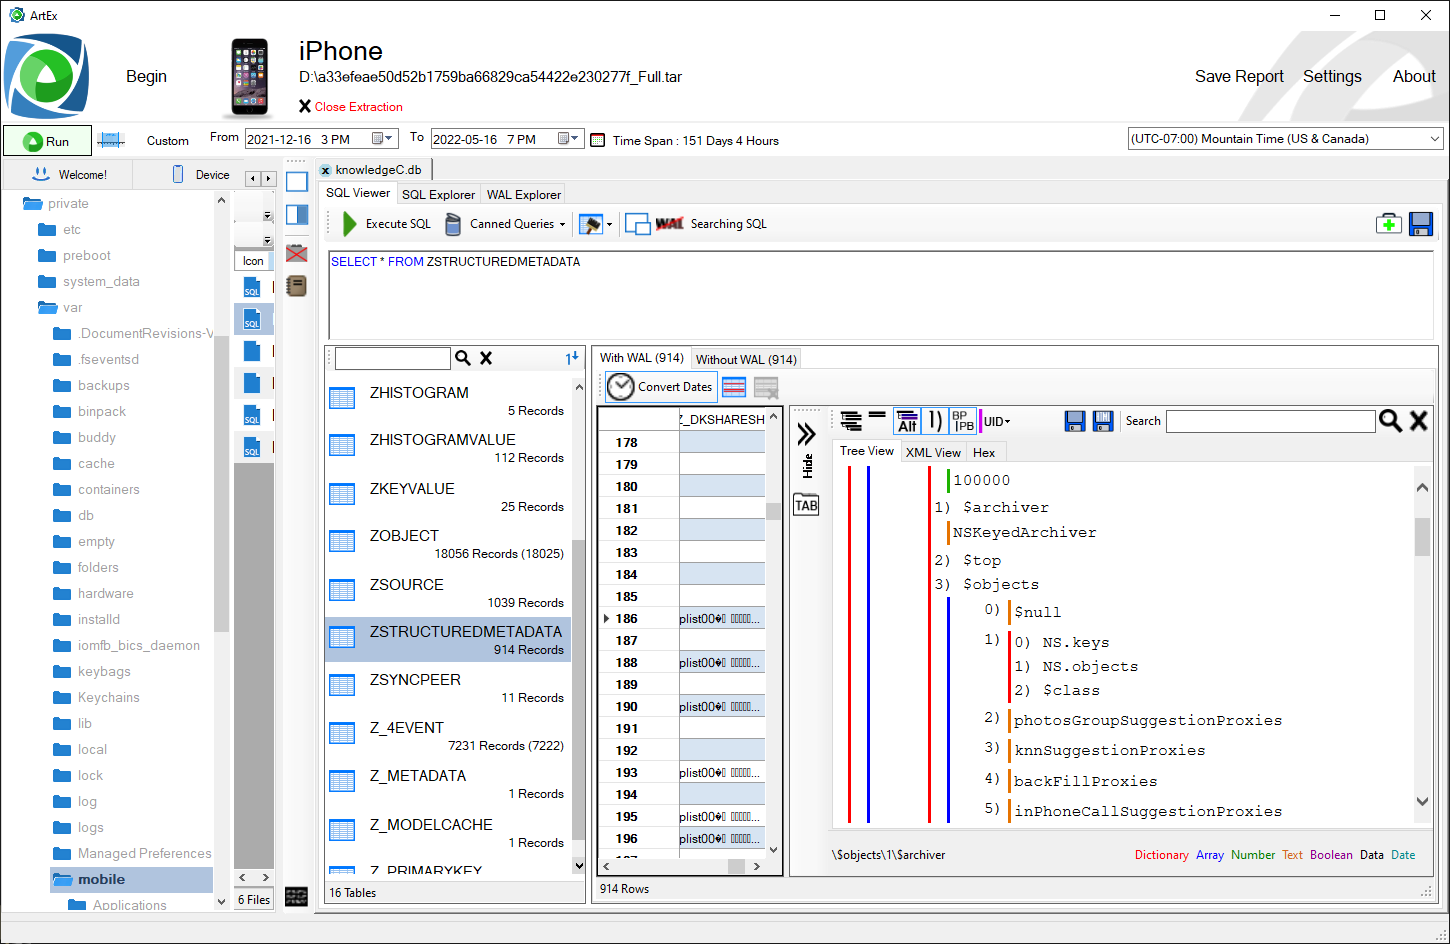
Task: Click the collapse tree two-line icon
Action: point(877,416)
